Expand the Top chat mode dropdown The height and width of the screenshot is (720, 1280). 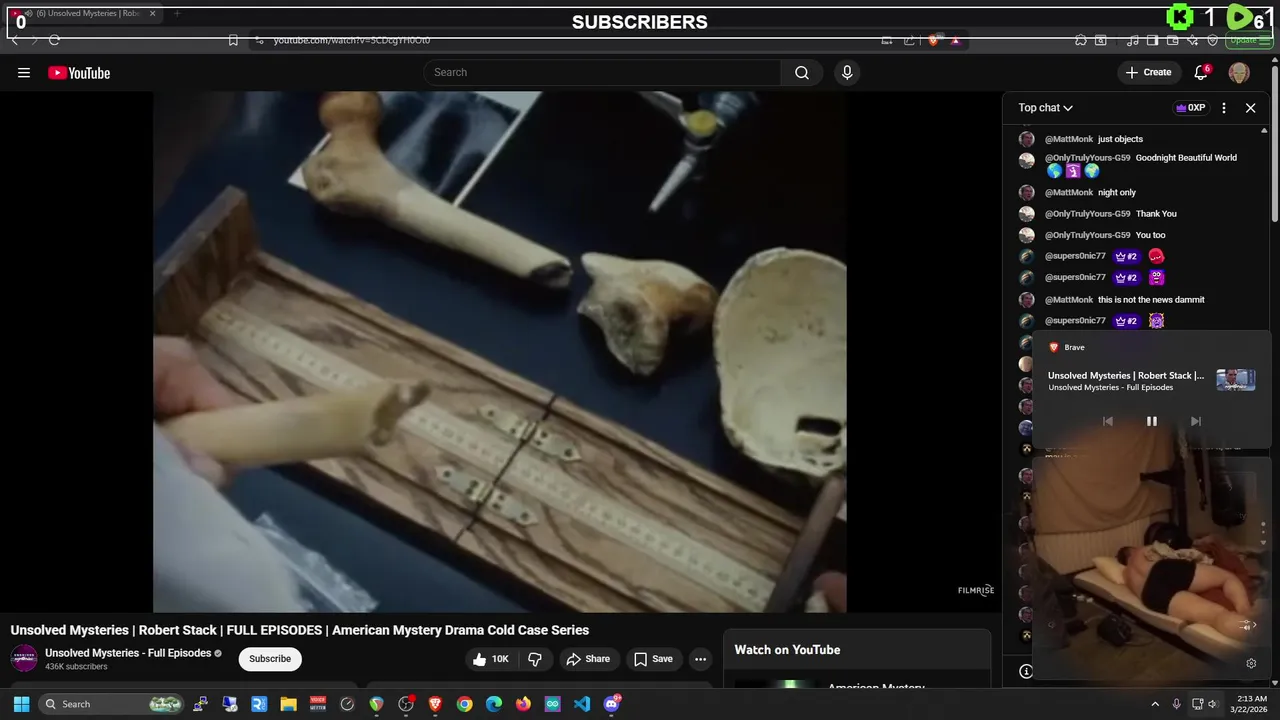pyautogui.click(x=1046, y=108)
